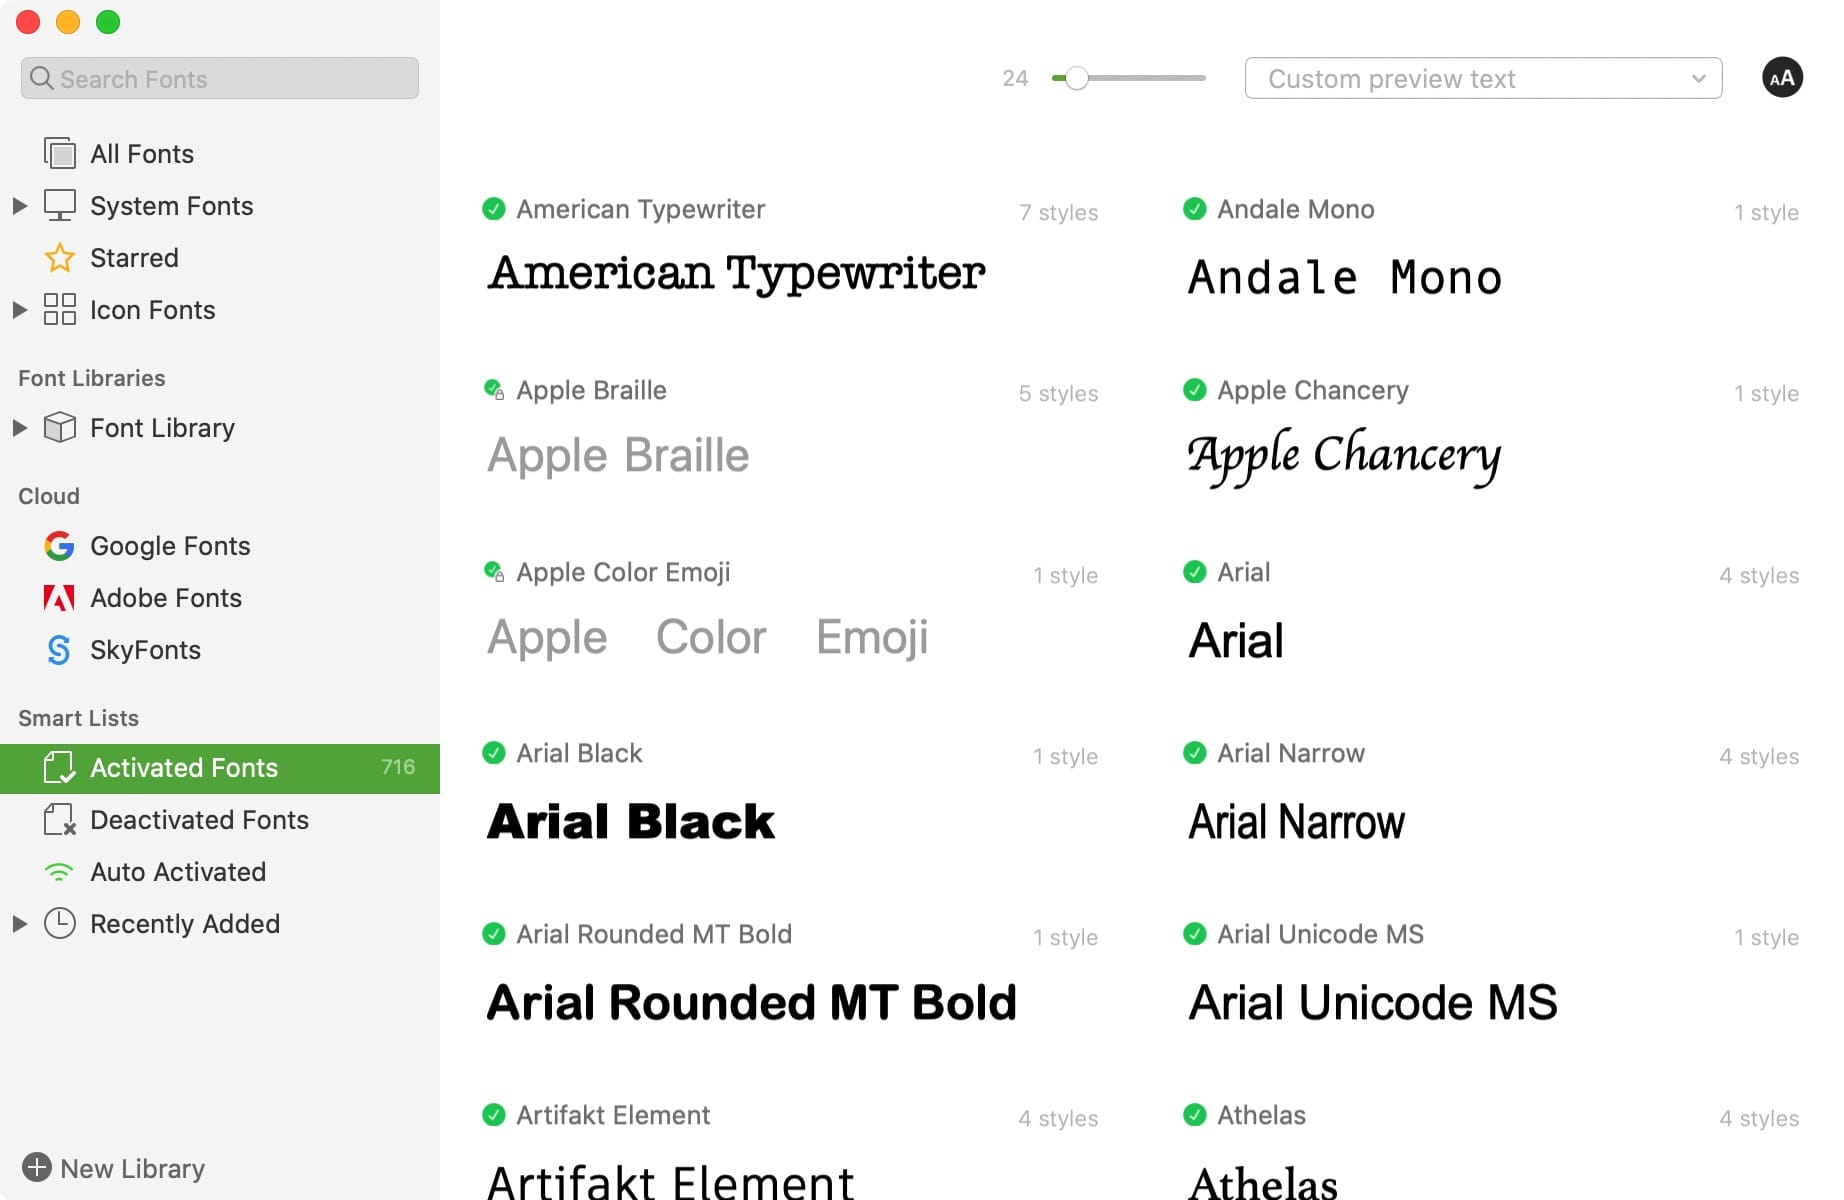The image size is (1844, 1200).
Task: Expand the System Fonts tree arrow
Action: tap(19, 206)
